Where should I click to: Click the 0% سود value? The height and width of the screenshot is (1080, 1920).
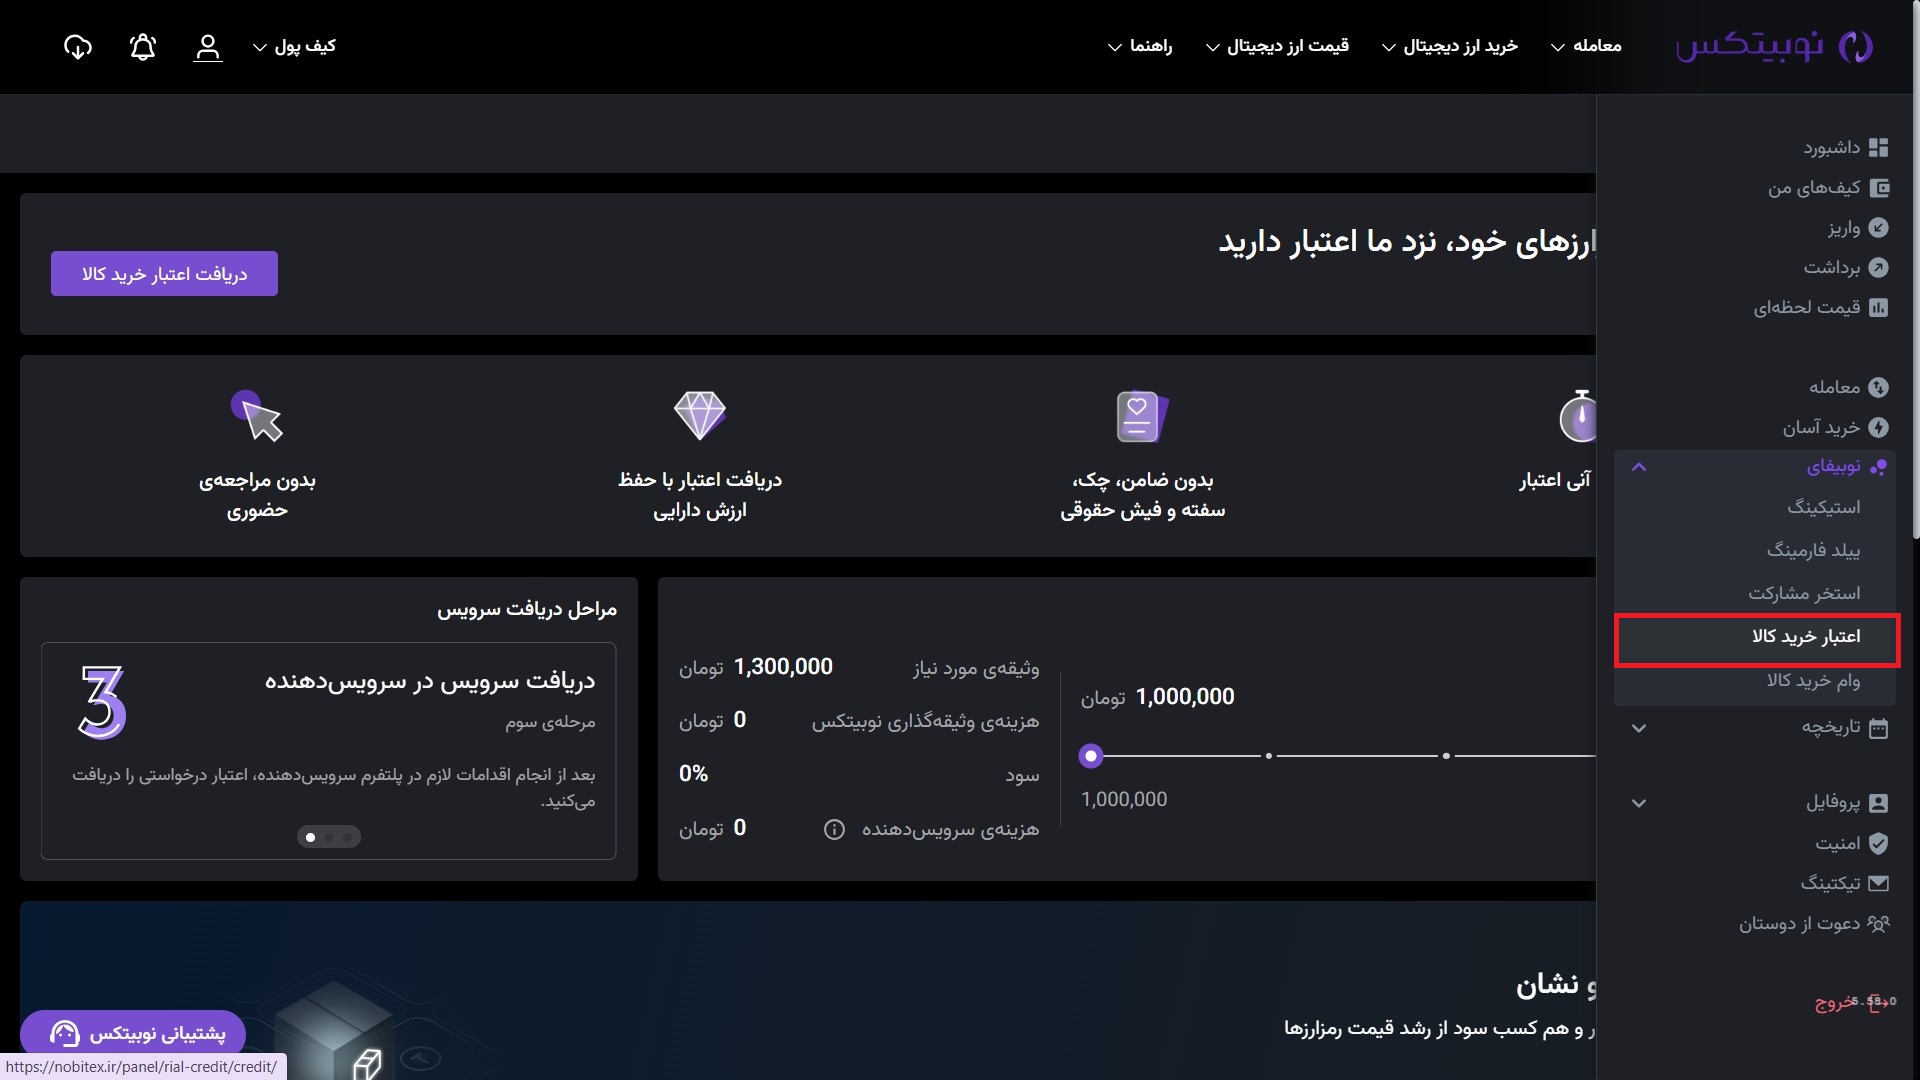point(693,774)
